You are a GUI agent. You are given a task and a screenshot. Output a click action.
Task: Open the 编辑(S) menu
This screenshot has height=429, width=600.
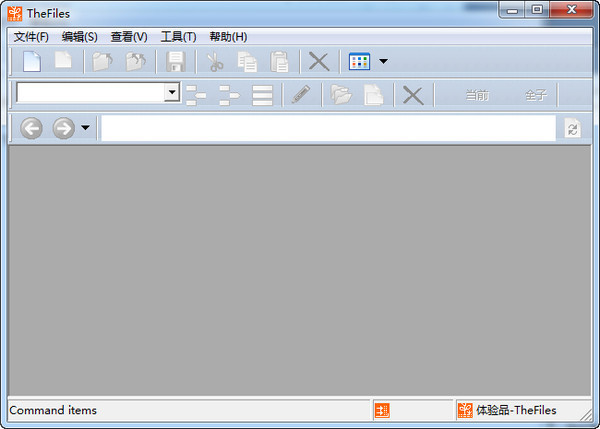click(80, 37)
